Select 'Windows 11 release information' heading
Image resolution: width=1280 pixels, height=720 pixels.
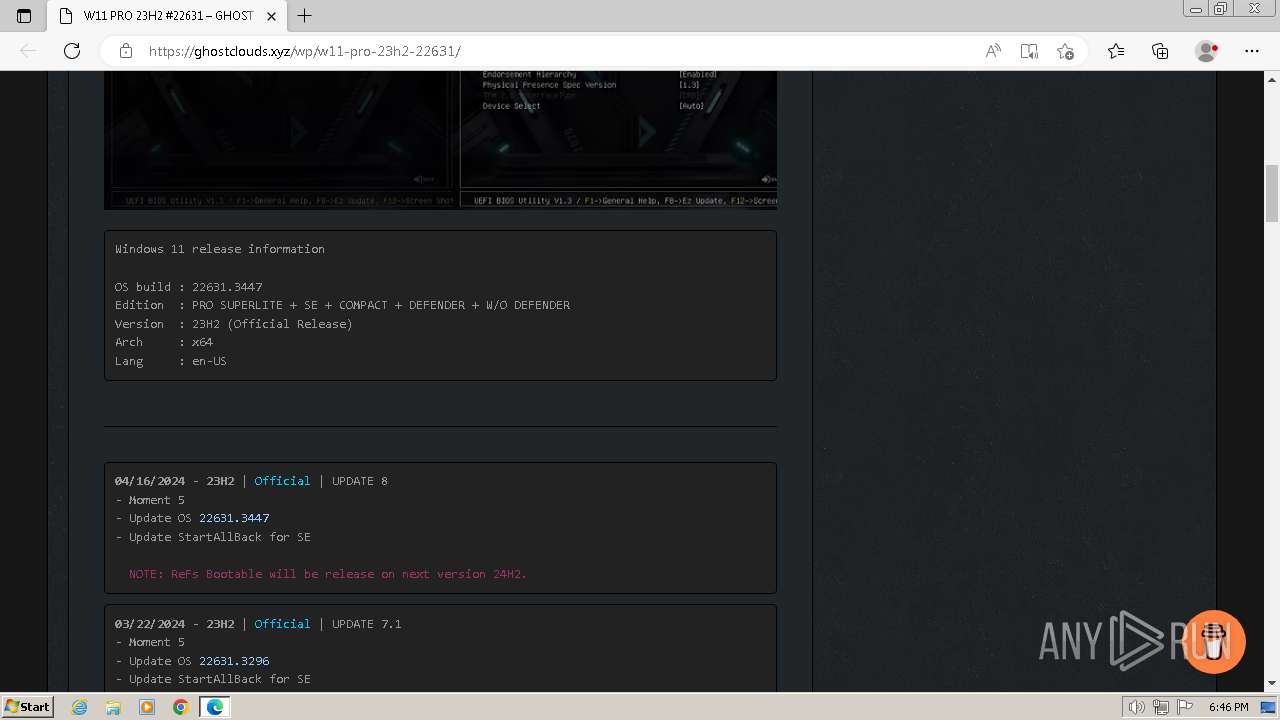[220, 249]
